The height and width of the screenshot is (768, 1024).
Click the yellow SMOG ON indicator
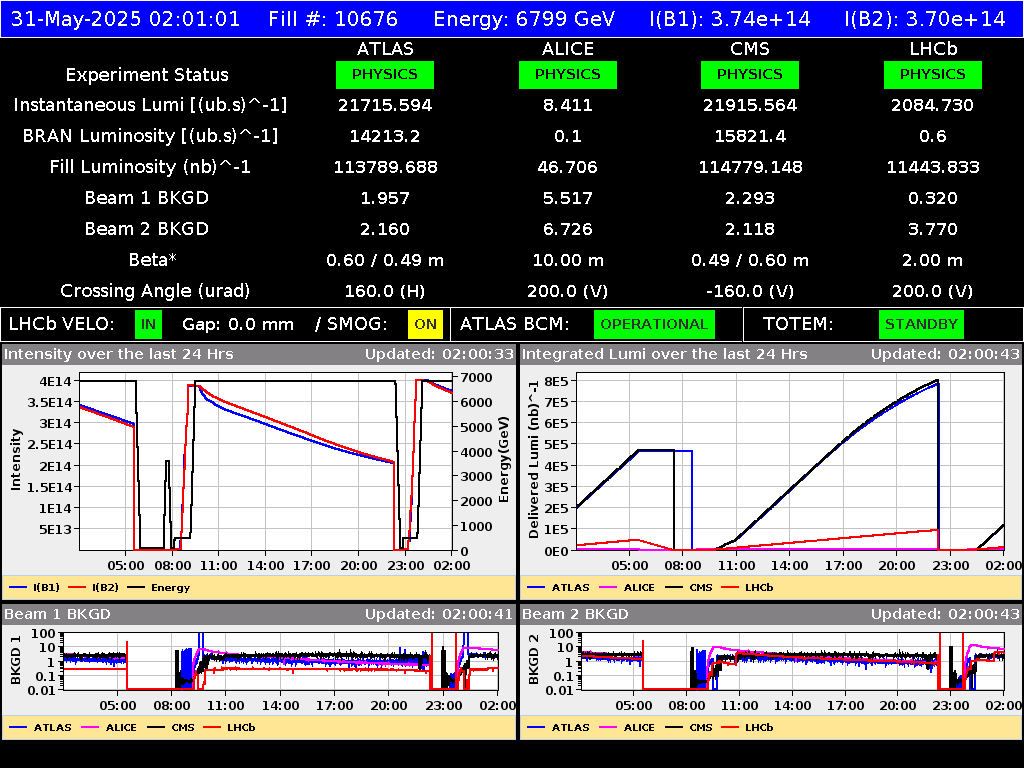click(x=425, y=325)
